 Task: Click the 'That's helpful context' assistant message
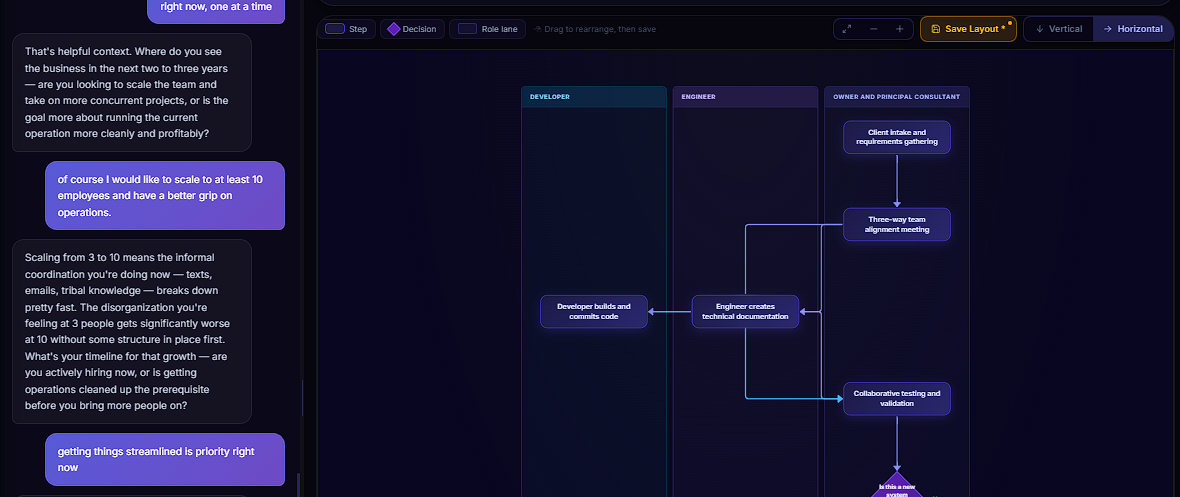[x=132, y=93]
